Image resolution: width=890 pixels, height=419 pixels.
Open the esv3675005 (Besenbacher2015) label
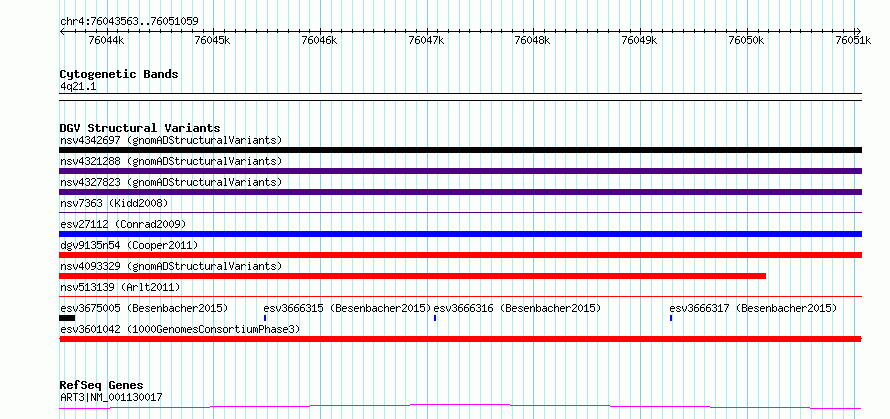(144, 308)
